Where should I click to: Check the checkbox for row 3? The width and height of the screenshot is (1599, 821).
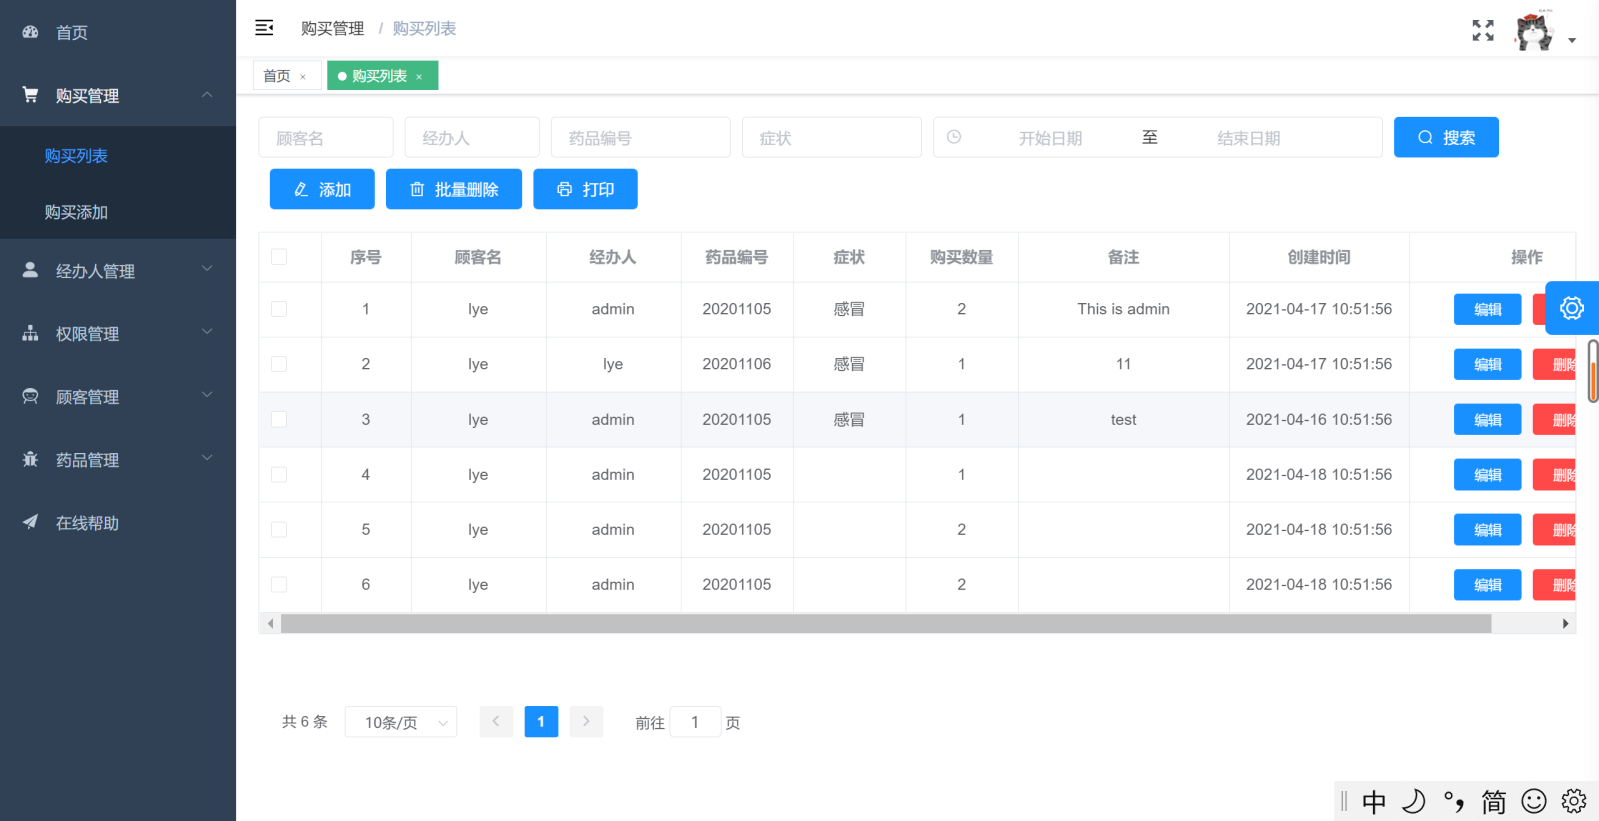(x=279, y=420)
